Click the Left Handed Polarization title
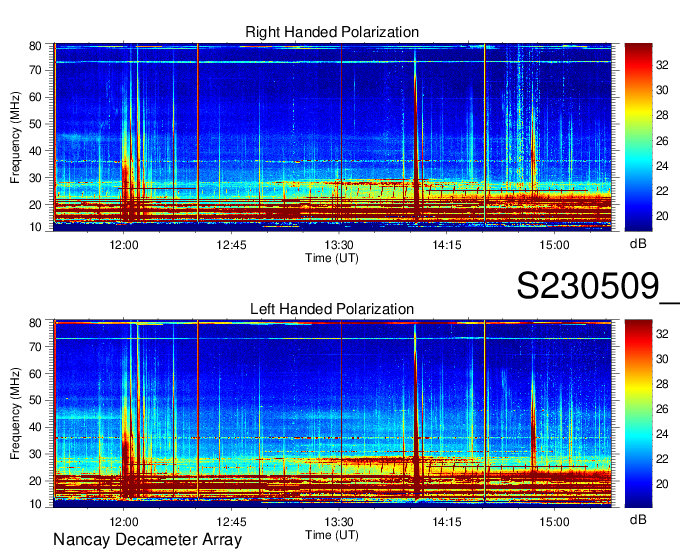Screen dimensions: 680x552 click(332, 309)
